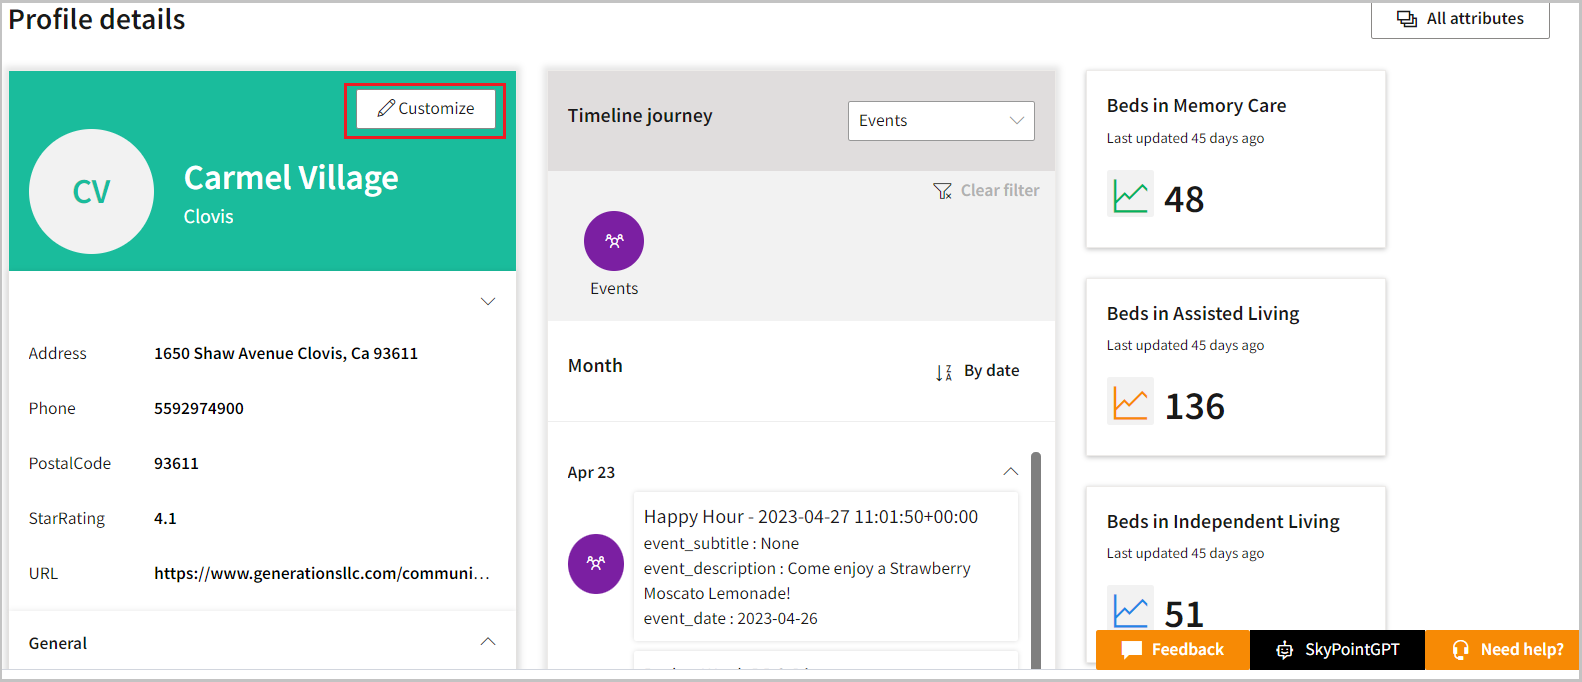Click the green chart icon for Memory Care
Viewport: 1582px width, 682px height.
[1130, 194]
